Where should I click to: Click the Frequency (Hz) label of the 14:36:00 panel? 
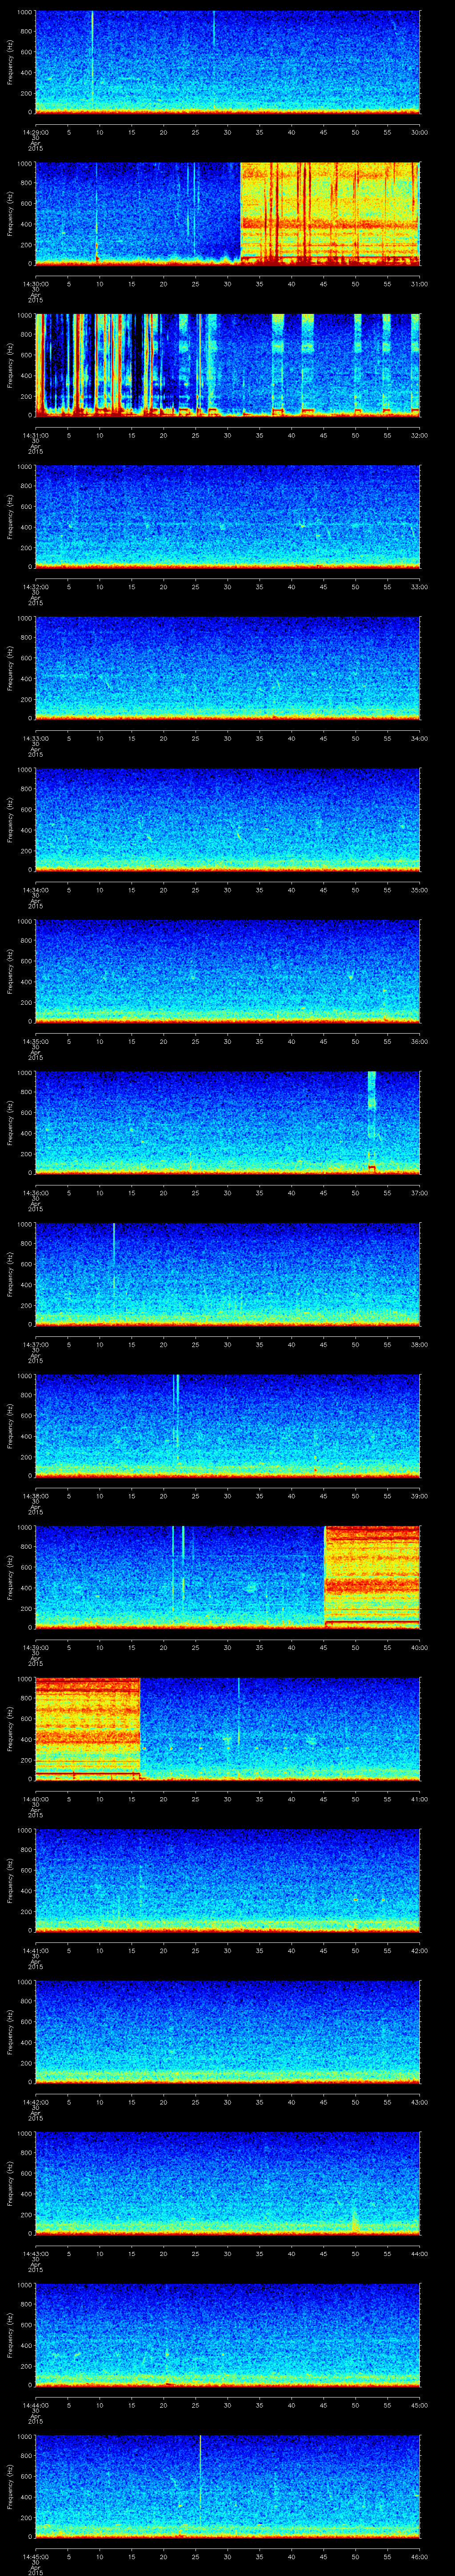[10, 1122]
